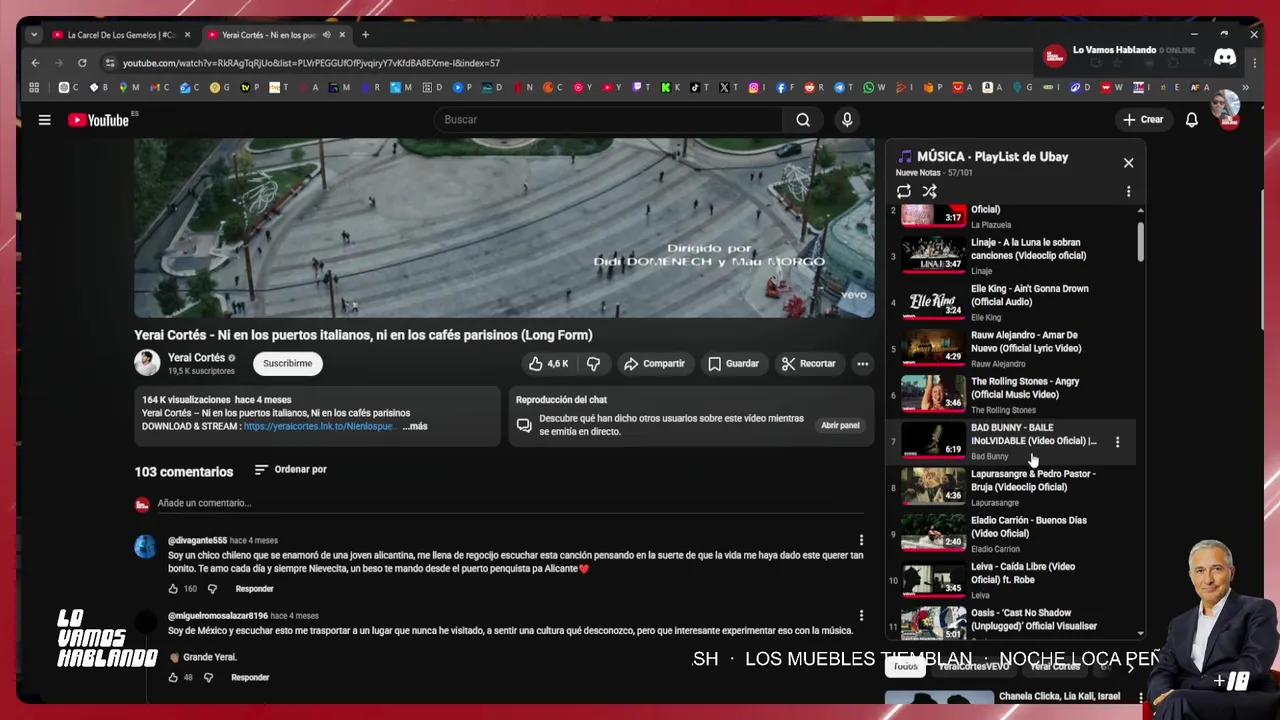Play The Rolling Stones - Angry
Viewport: 1280px width, 720px height.
(x=1010, y=394)
